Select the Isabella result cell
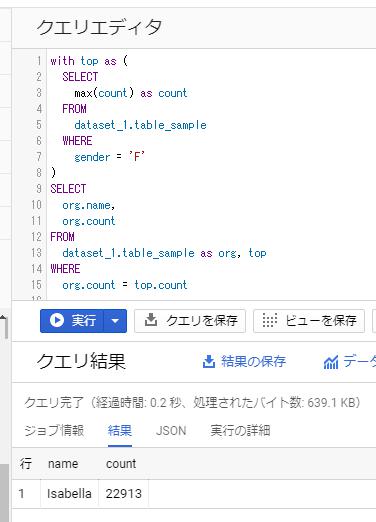 tap(69, 494)
